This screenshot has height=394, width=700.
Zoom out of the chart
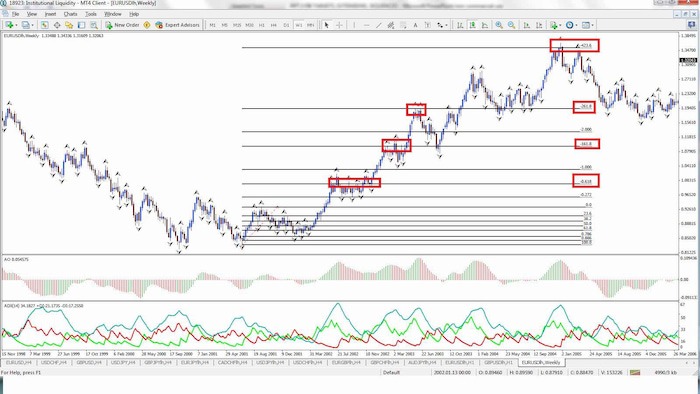511,25
